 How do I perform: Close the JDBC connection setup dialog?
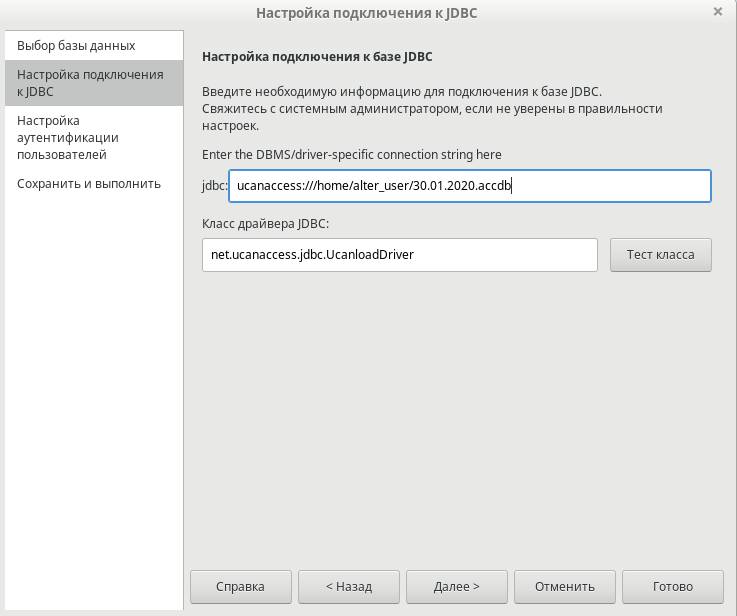pyautogui.click(x=717, y=12)
